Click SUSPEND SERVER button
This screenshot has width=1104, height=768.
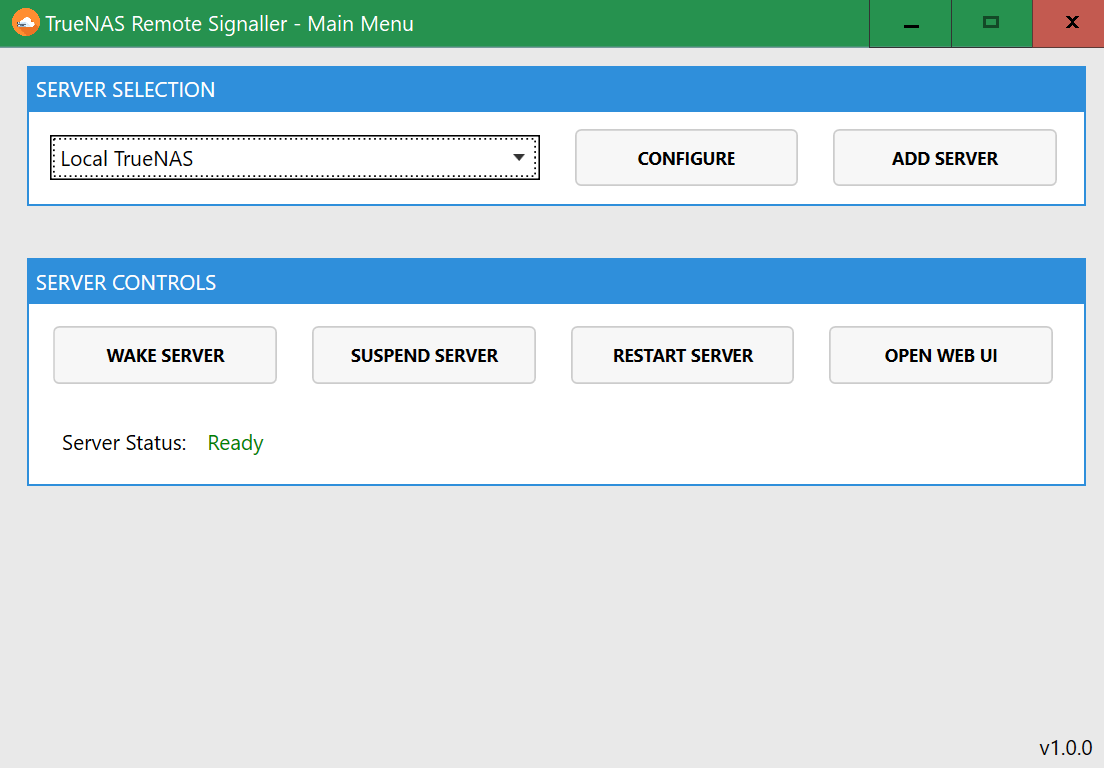point(424,355)
